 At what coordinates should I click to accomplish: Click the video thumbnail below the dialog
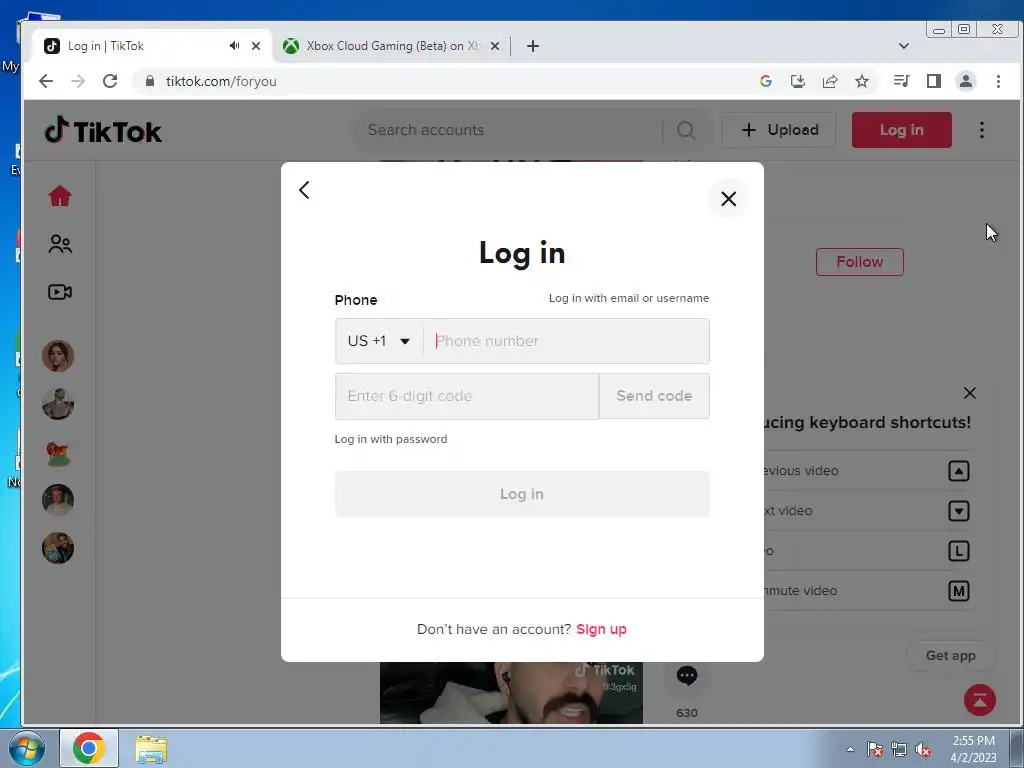(511, 692)
